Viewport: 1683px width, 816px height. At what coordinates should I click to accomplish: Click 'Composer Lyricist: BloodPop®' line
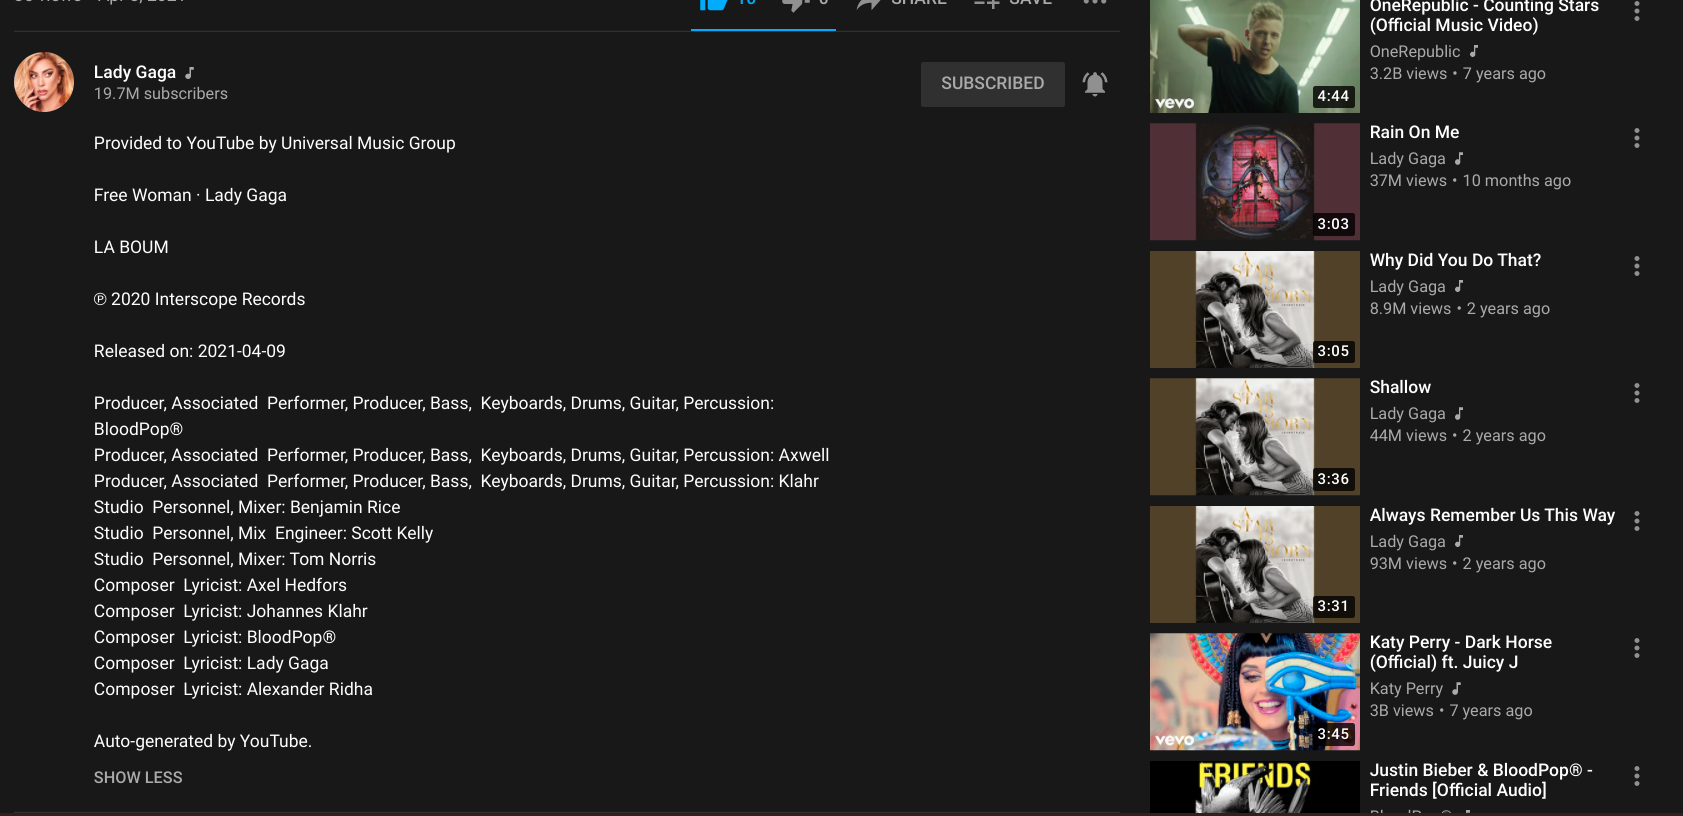(215, 637)
